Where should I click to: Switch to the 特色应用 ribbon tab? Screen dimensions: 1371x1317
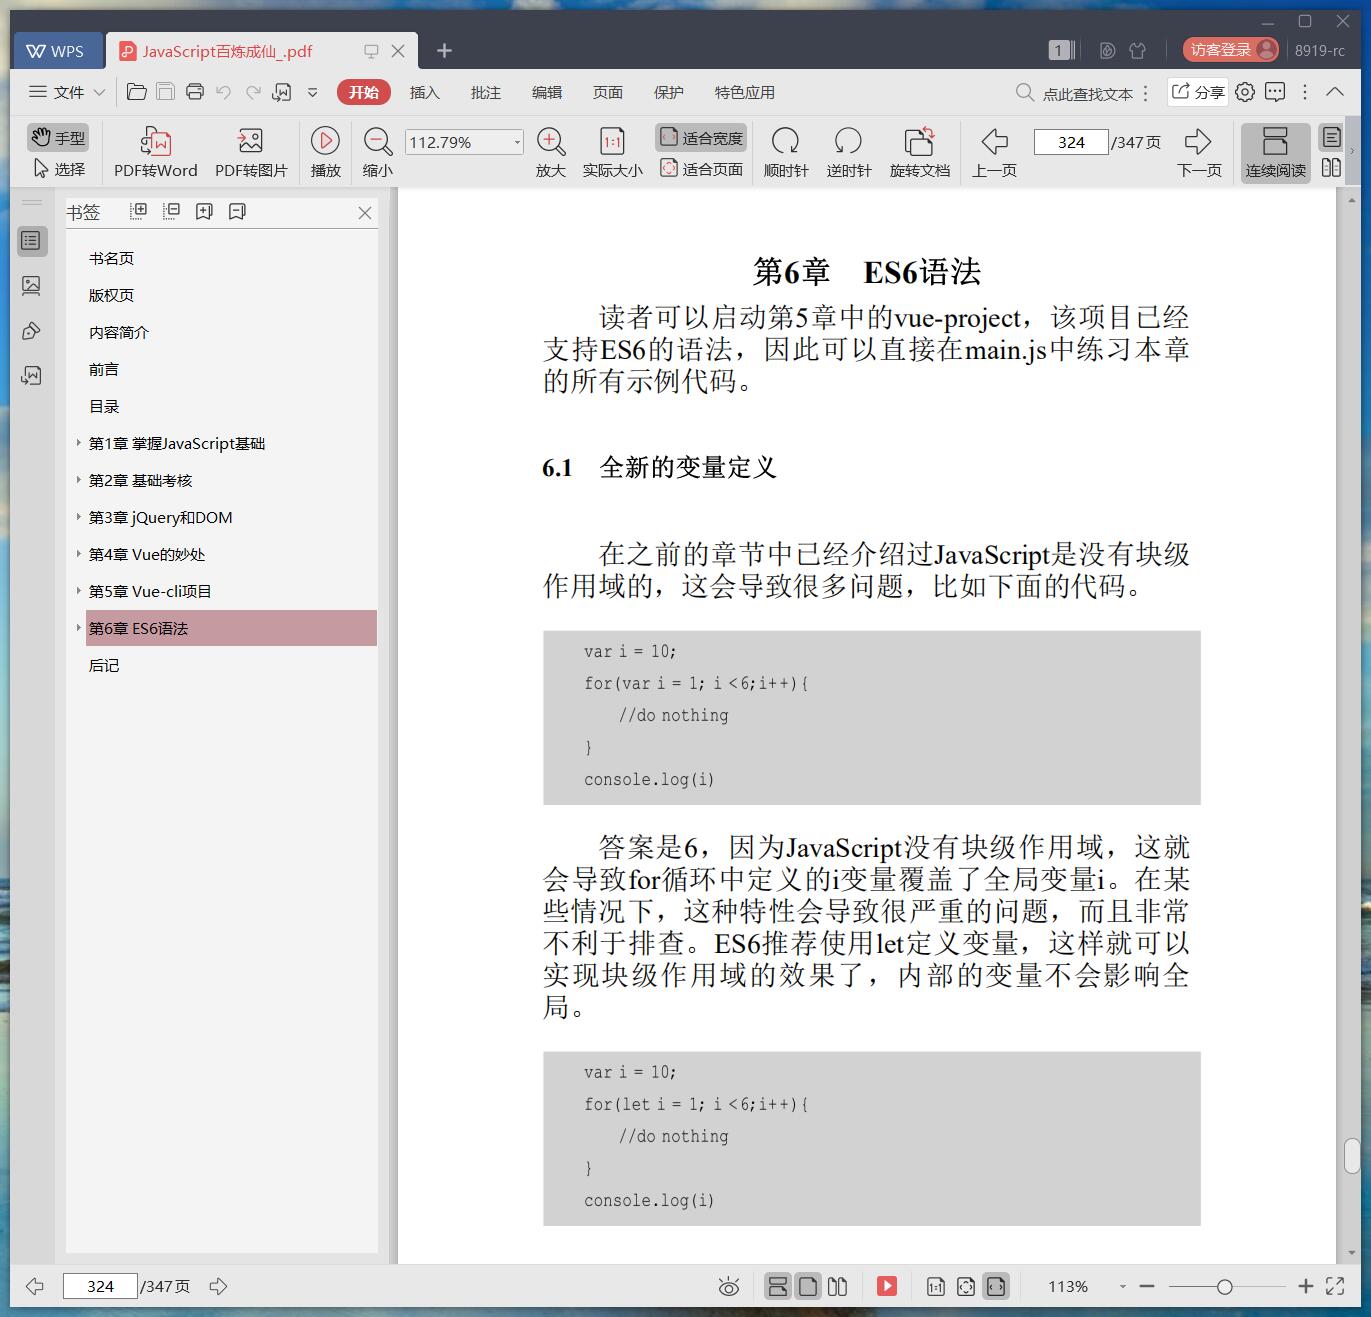pos(744,92)
